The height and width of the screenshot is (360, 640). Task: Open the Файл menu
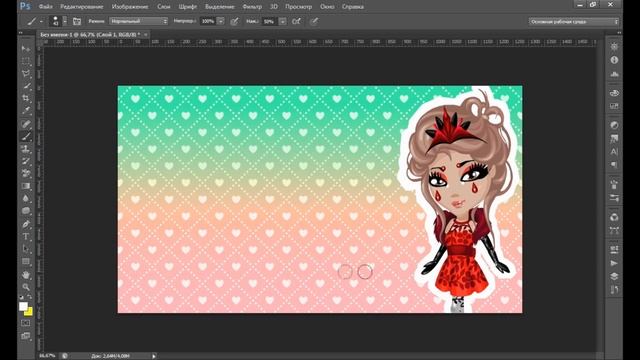pyautogui.click(x=45, y=7)
